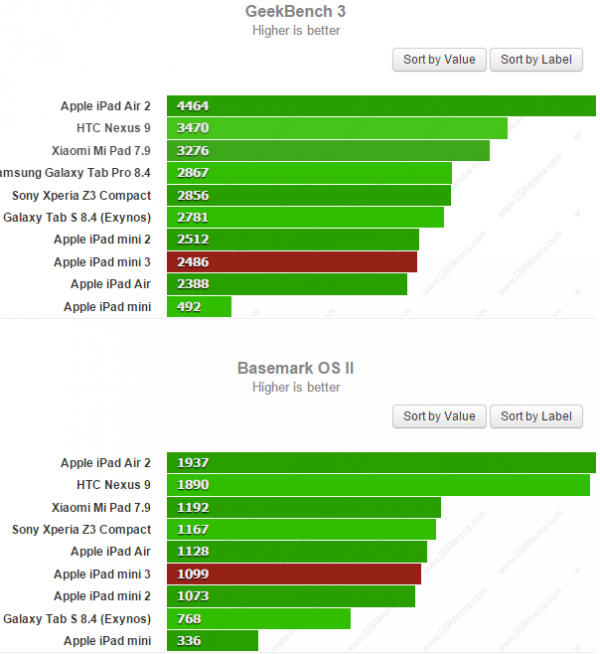The height and width of the screenshot is (654, 600).
Task: Select the Xiaomi Mi Pad 7.9 bar showing 3276
Action: (328, 151)
